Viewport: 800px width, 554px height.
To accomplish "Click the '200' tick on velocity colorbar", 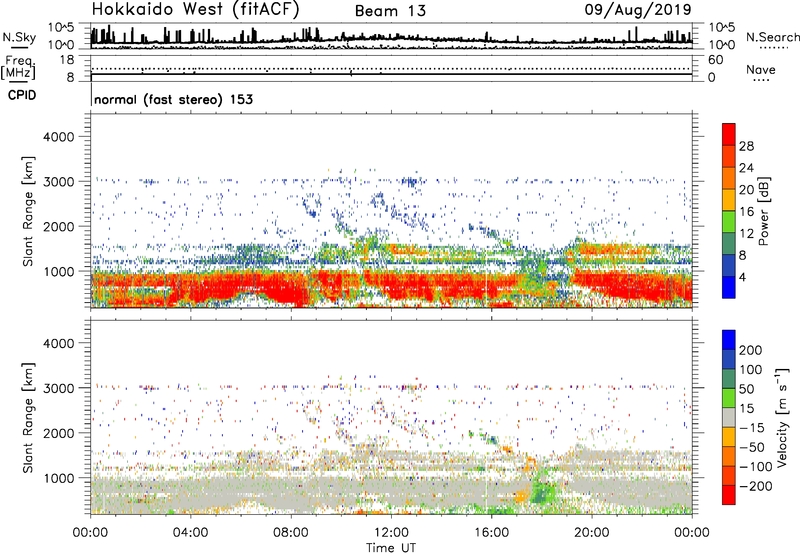I will [x=751, y=350].
